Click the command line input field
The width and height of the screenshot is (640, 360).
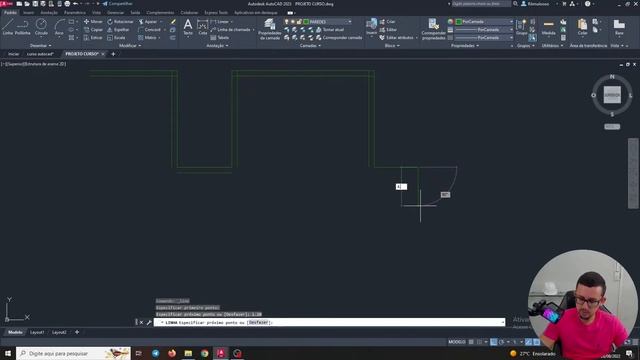(329, 322)
